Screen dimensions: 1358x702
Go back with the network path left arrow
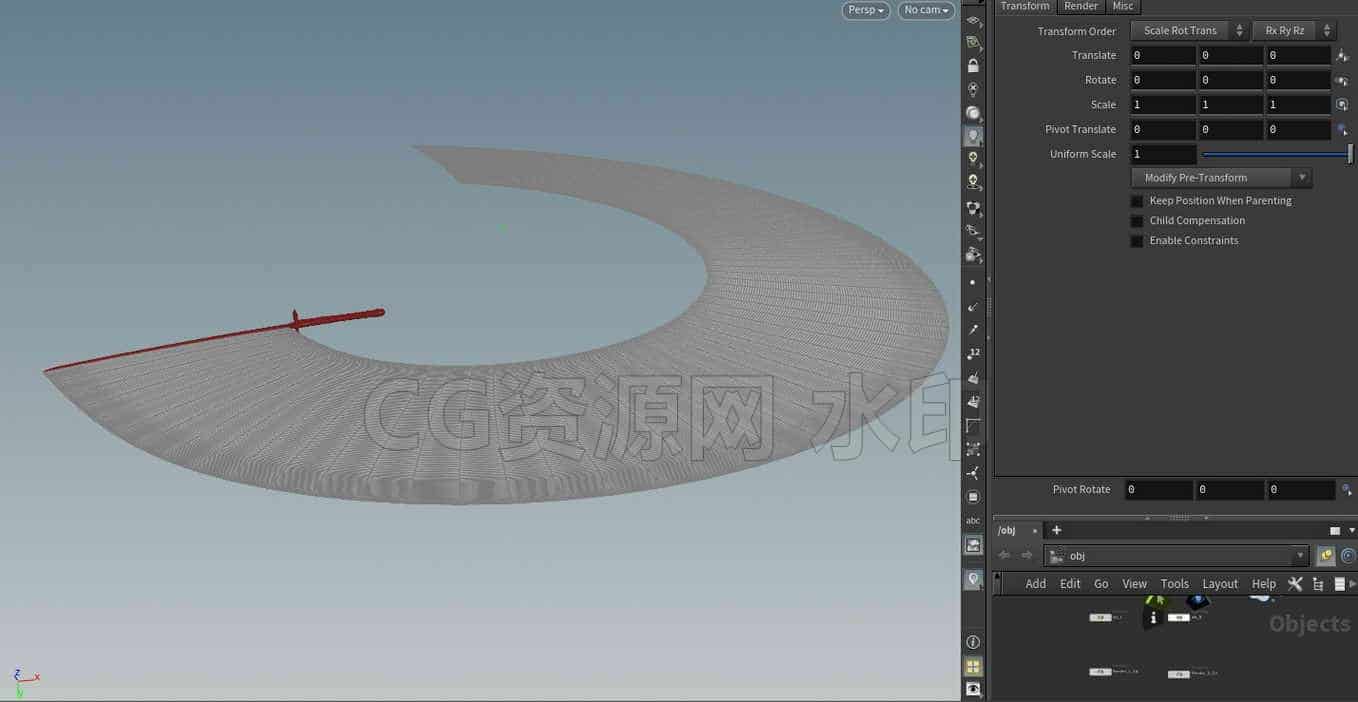(1004, 556)
